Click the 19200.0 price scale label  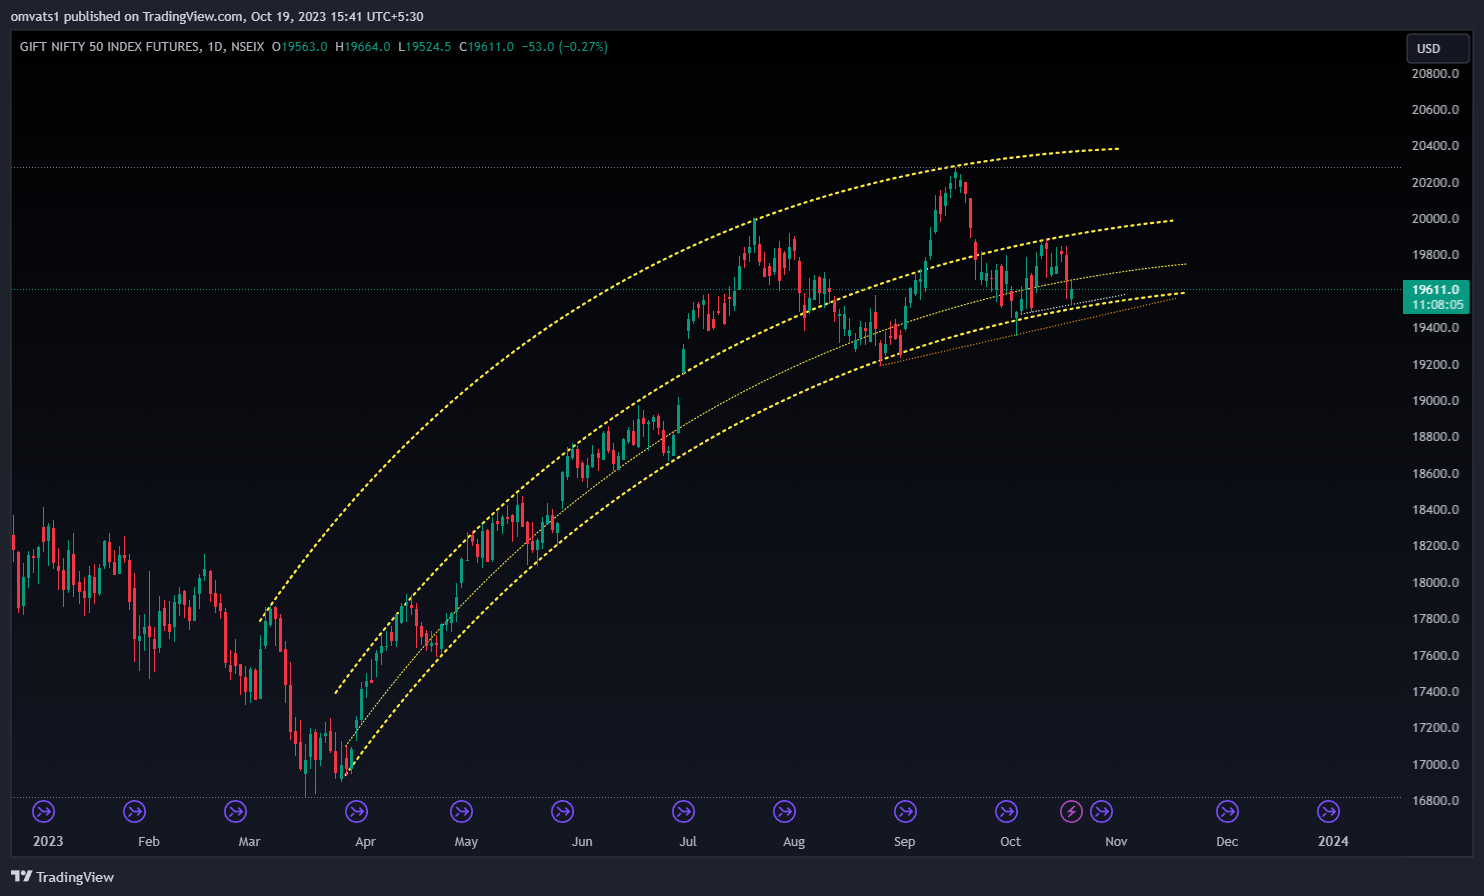[1435, 365]
